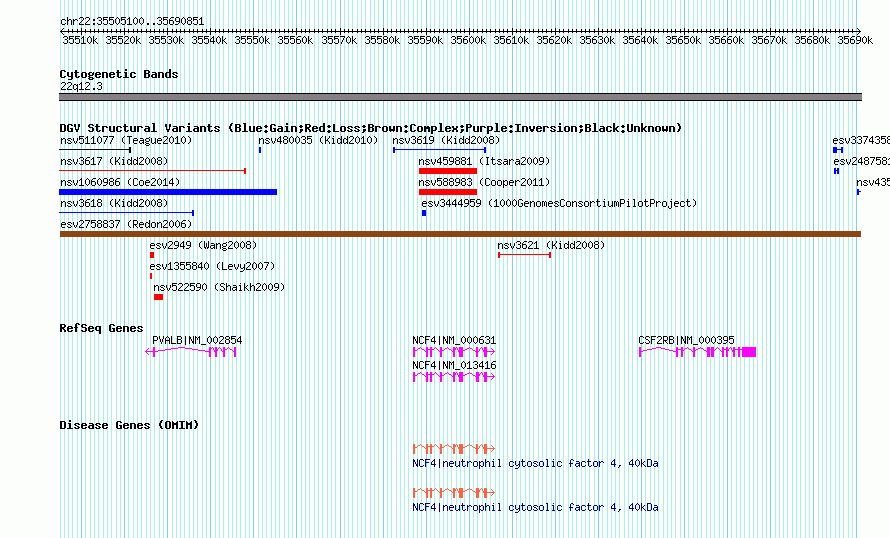Image resolution: width=890 pixels, height=538 pixels.
Task: Open the NCF4|NM_000631 label
Action: 454,340
